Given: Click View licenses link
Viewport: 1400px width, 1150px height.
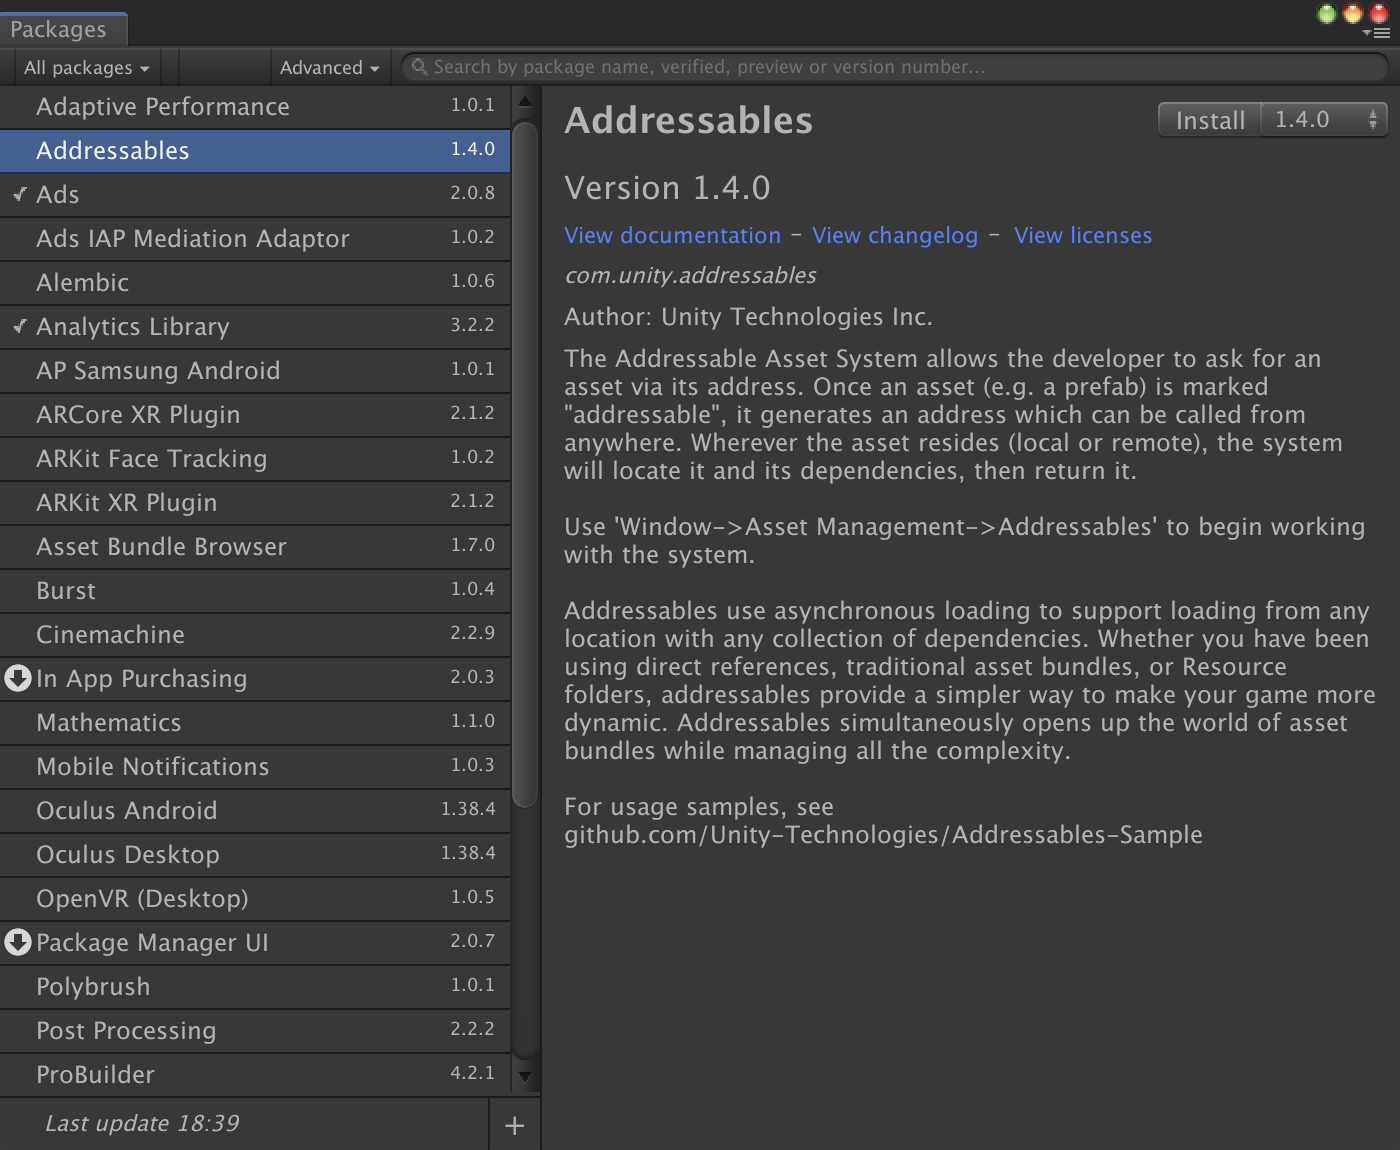Looking at the screenshot, I should pos(1082,235).
